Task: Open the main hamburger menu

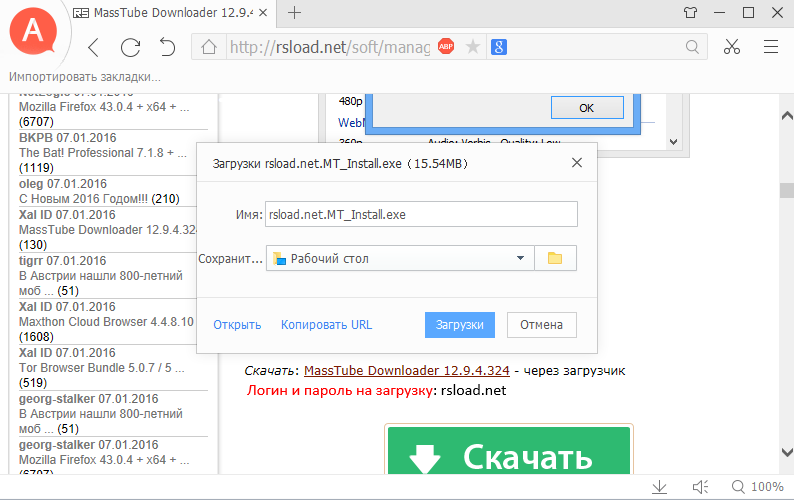Action: 771,47
